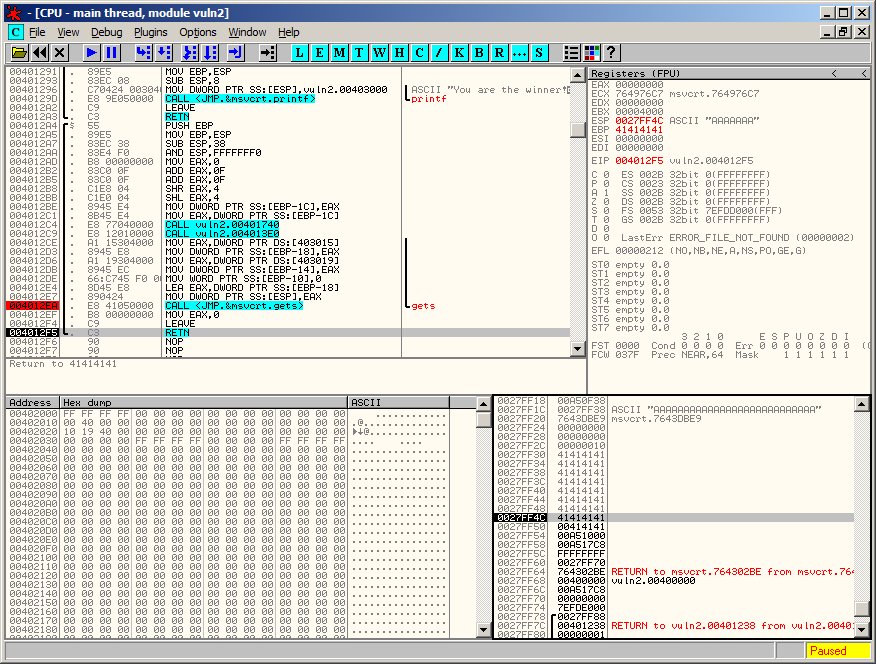876x664 pixels.
Task: Open the Plugins menu
Action: coord(151,32)
